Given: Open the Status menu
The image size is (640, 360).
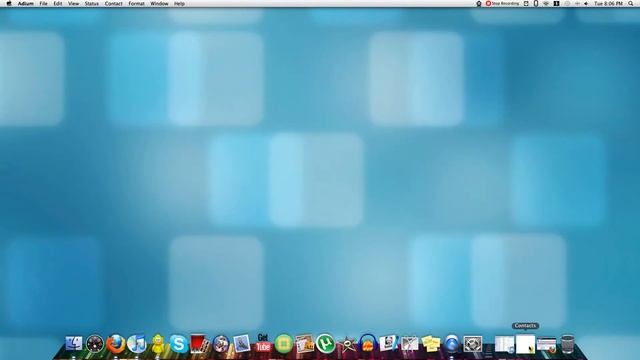Looking at the screenshot, I should pyautogui.click(x=91, y=4).
